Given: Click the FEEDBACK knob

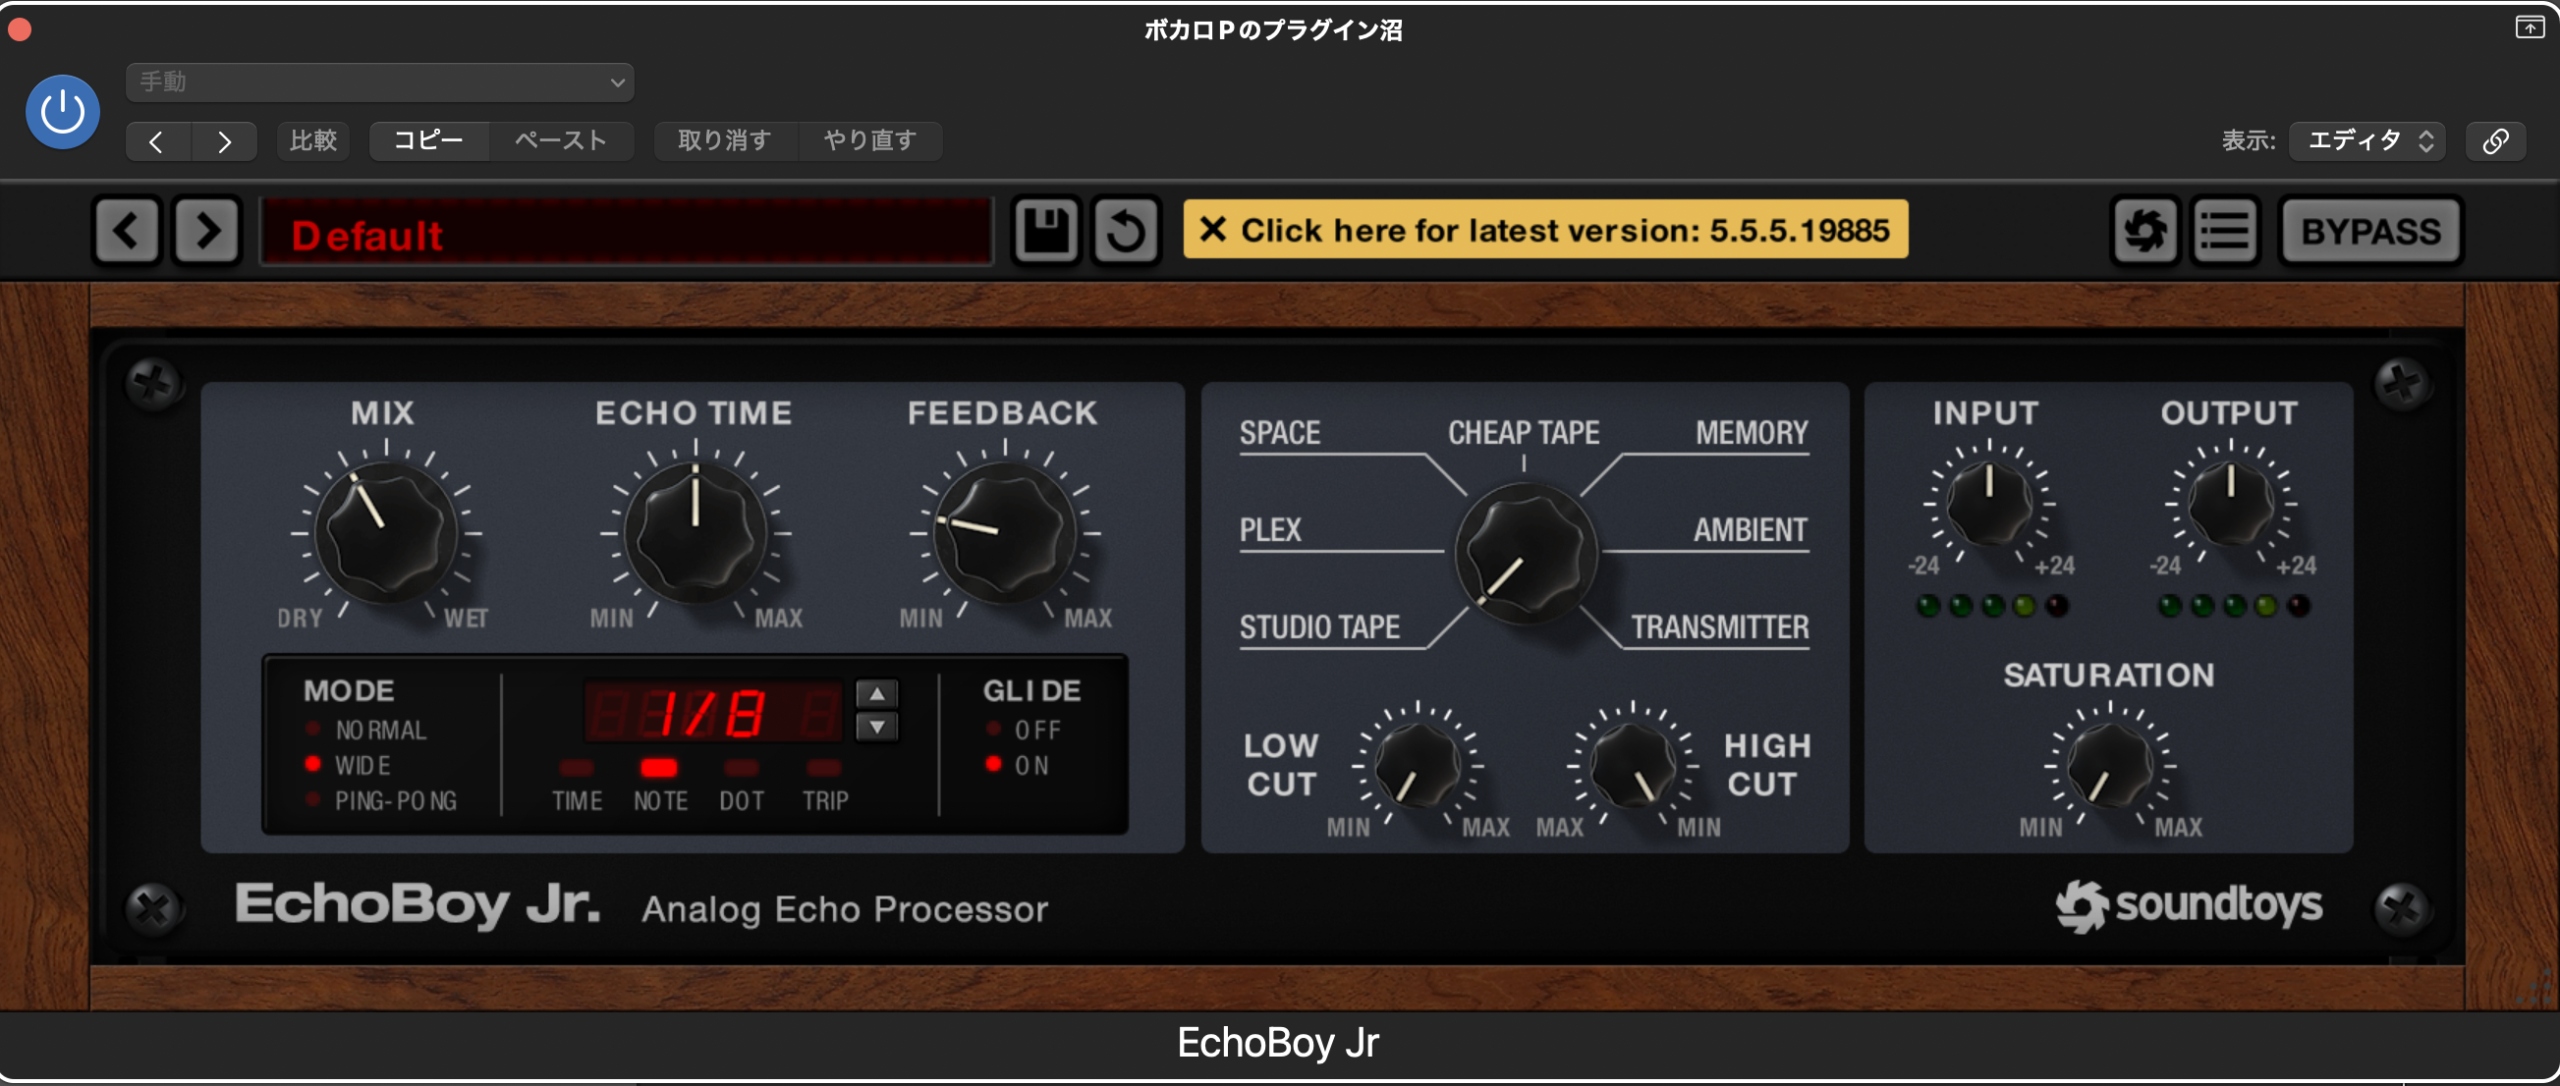Looking at the screenshot, I should click(1005, 533).
